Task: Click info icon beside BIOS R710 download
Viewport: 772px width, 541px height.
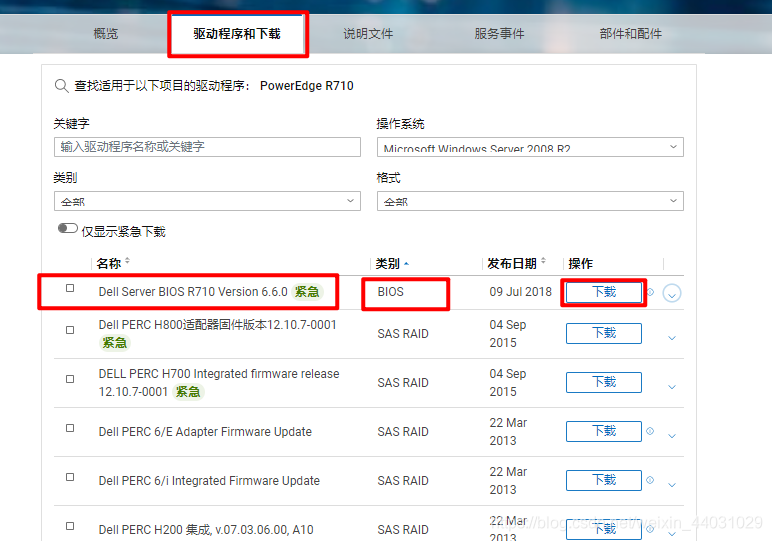Action: (x=651, y=292)
